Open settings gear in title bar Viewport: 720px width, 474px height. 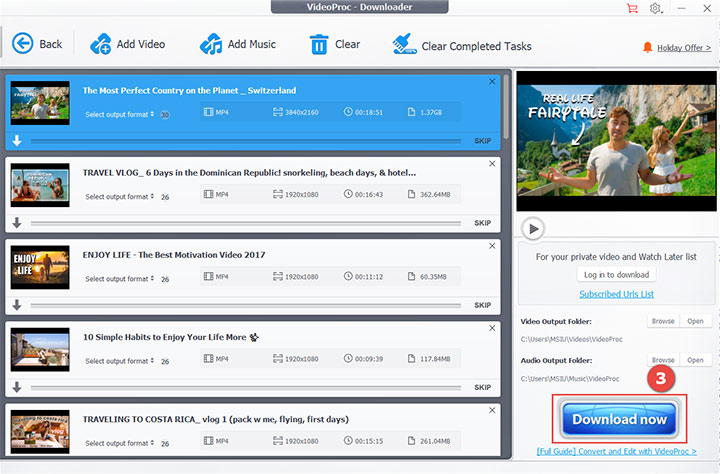coord(656,9)
